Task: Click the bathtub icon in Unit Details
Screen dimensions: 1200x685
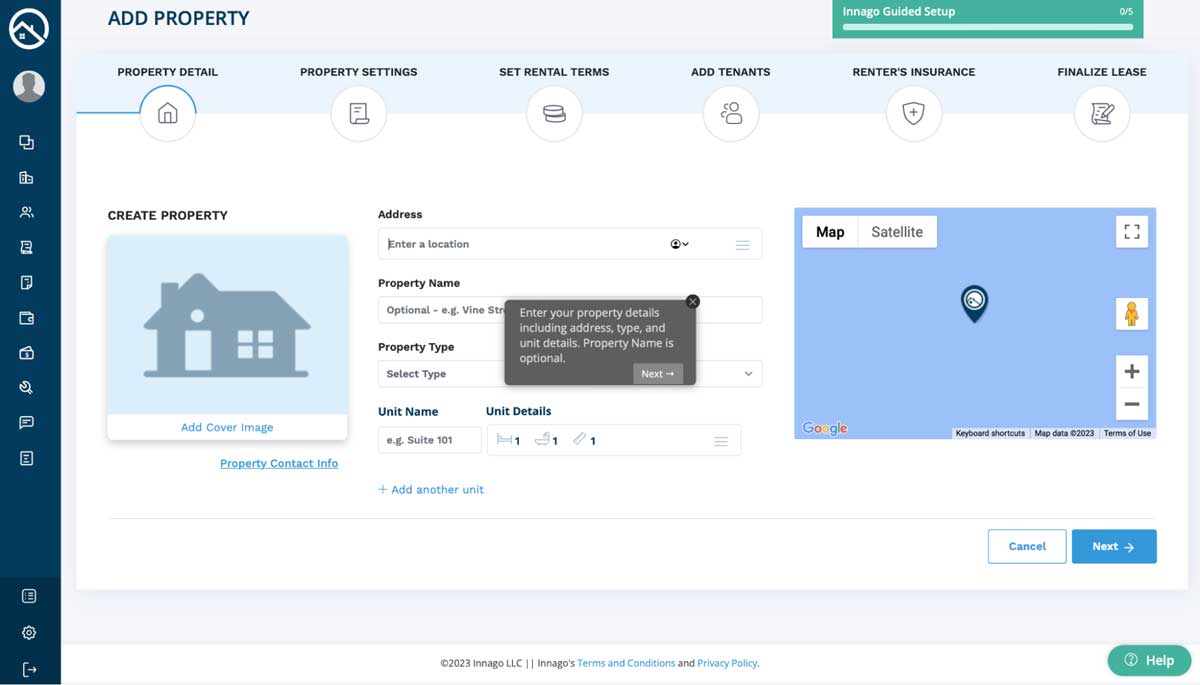Action: pyautogui.click(x=545, y=439)
